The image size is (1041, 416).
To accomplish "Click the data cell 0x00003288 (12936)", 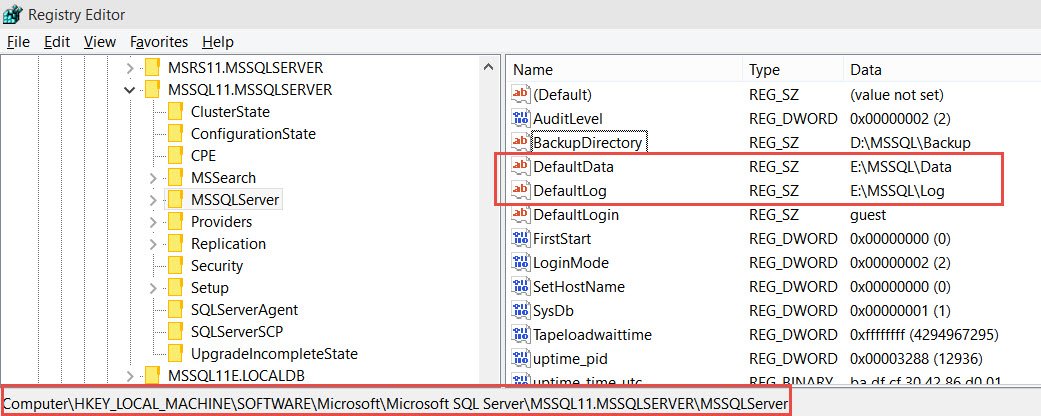I will (916, 358).
